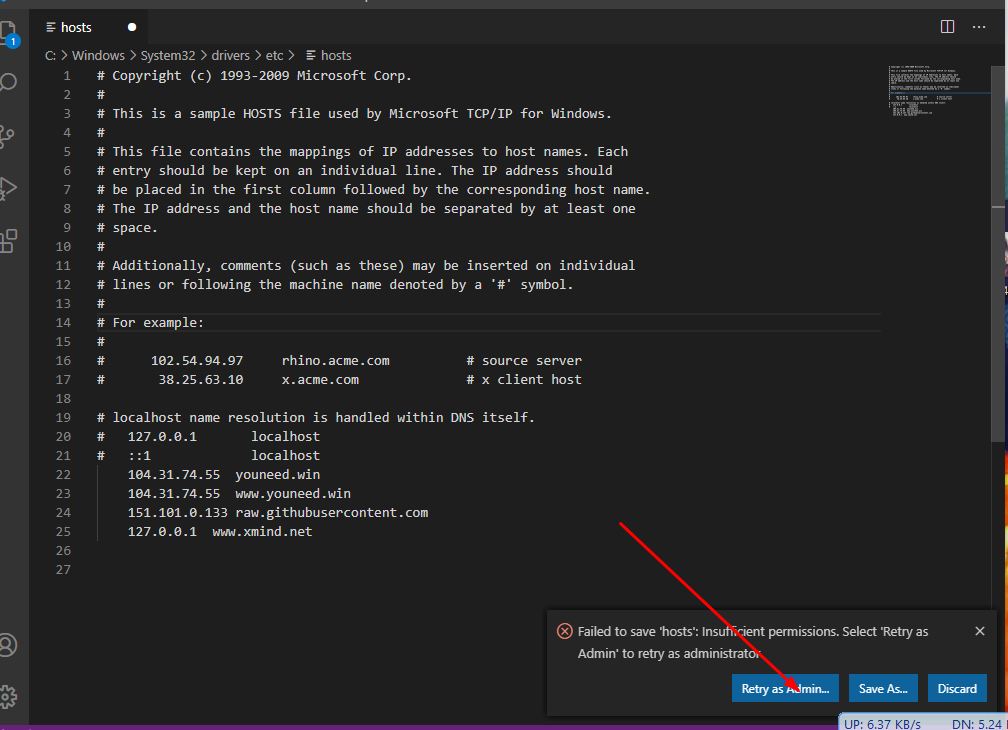Dismiss the failed-to-save notification
Screen dimensions: 1008x730
click(980, 631)
